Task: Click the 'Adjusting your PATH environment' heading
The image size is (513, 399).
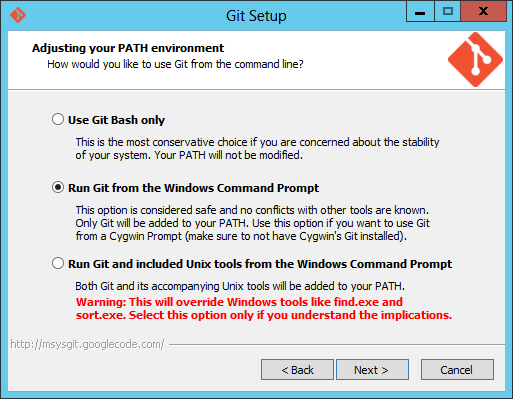Action: coord(128,48)
